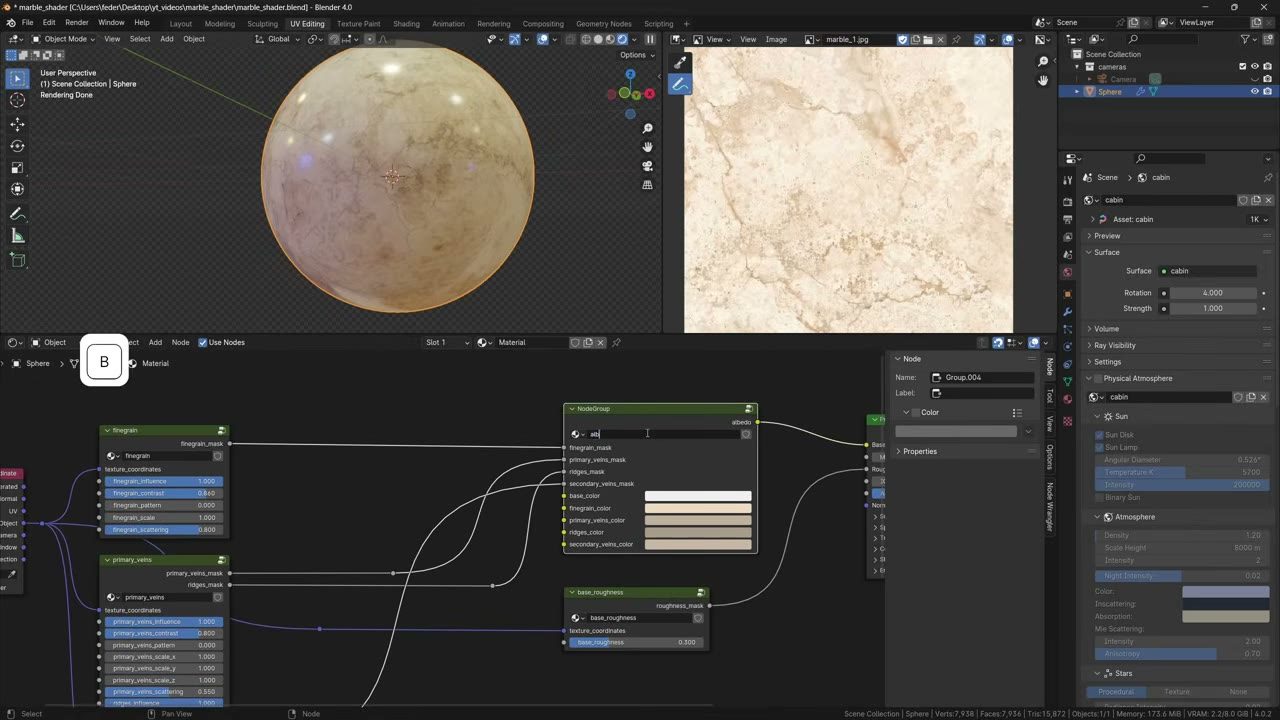Activate the Scale tool in the viewport
Image resolution: width=1280 pixels, height=720 pixels.
17,168
